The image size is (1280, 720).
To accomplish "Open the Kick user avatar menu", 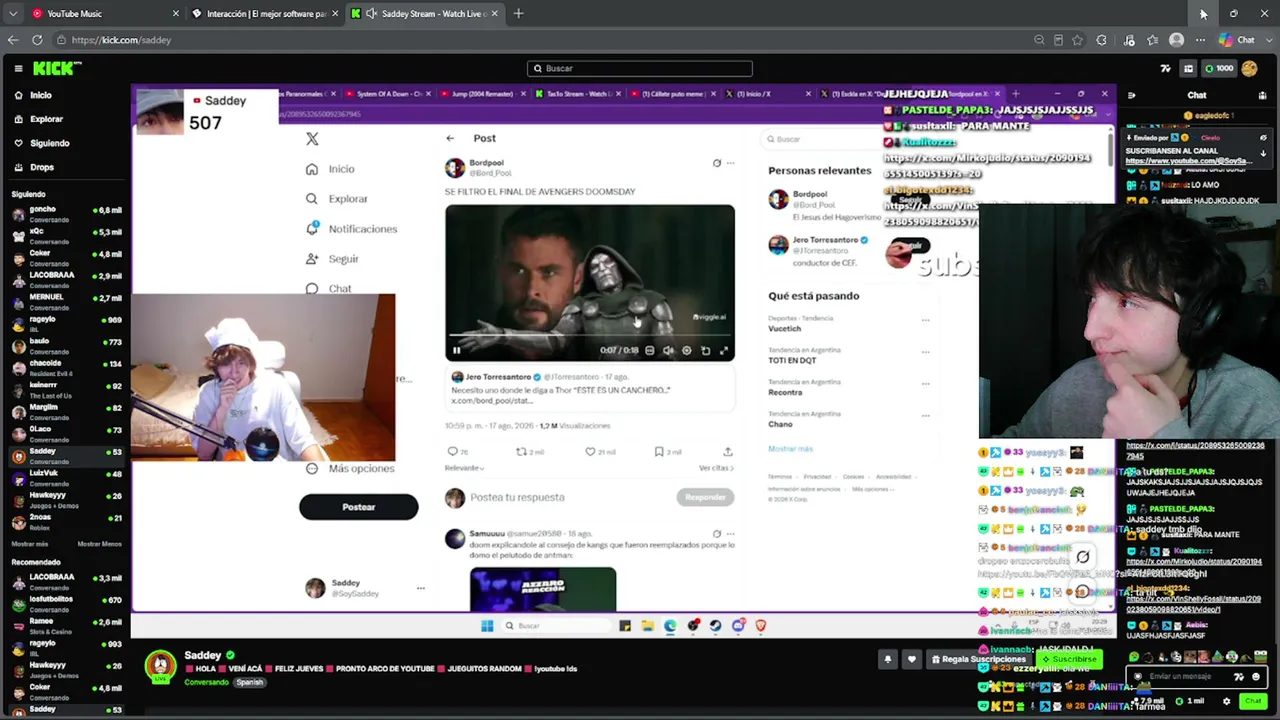I will [1249, 68].
